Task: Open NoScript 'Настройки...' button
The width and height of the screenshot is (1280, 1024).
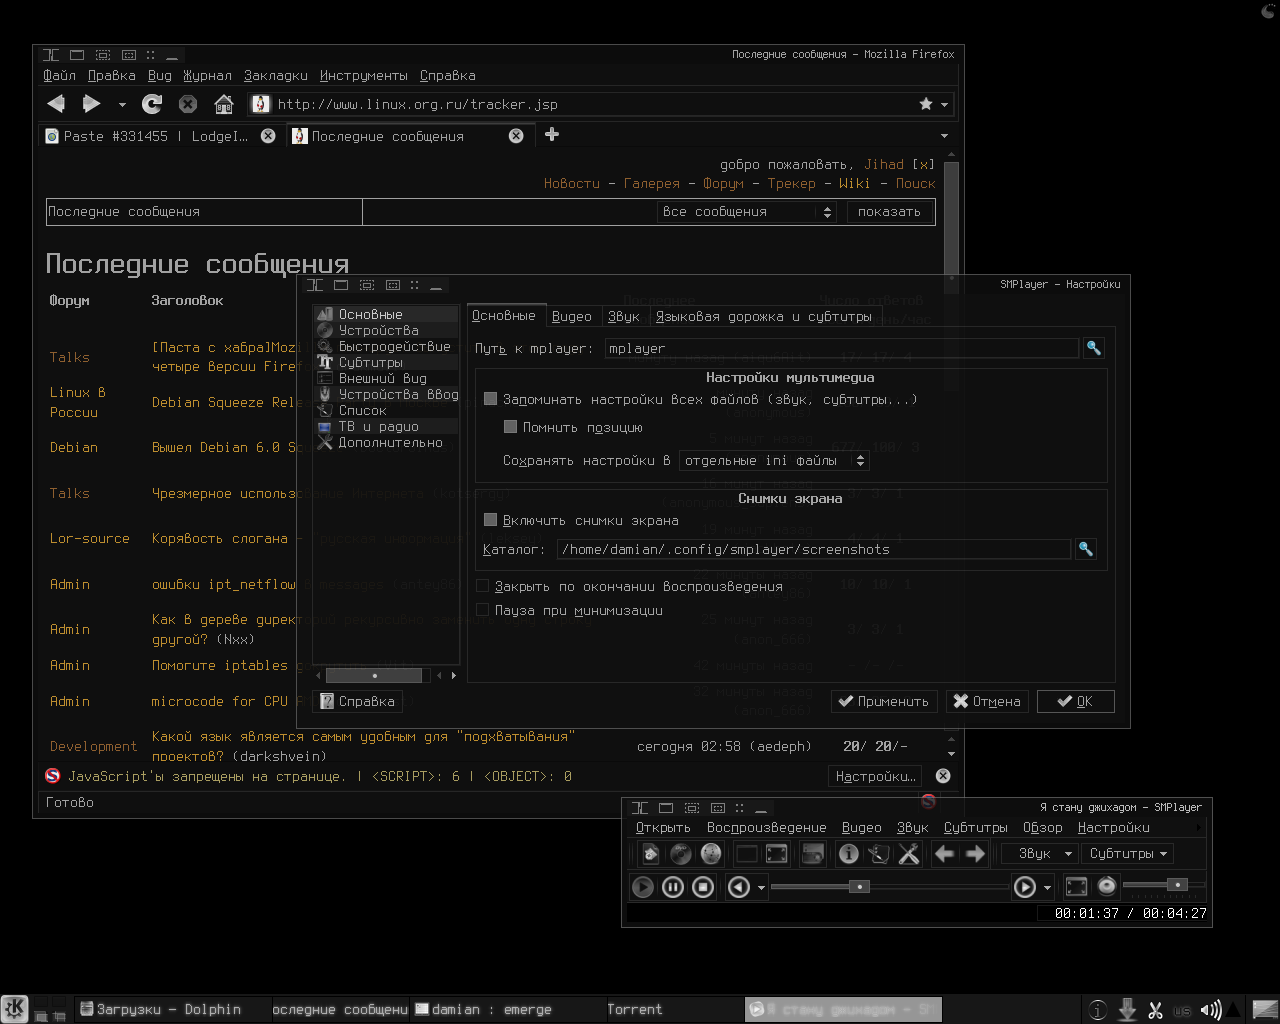Action: 876,776
